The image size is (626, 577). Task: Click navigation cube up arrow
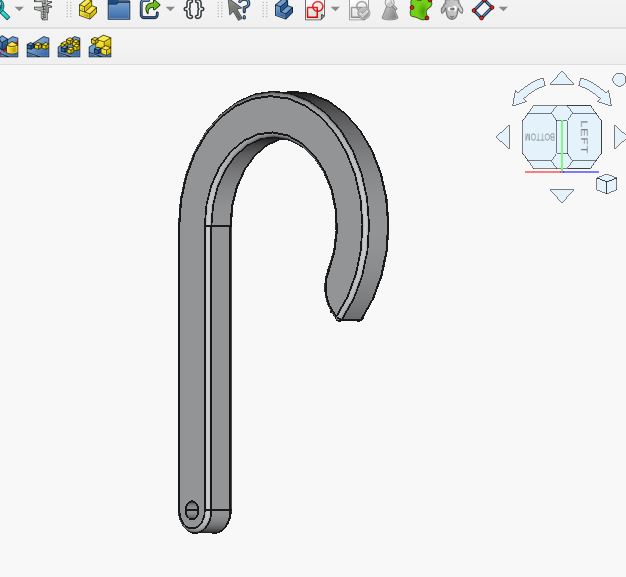(562, 78)
